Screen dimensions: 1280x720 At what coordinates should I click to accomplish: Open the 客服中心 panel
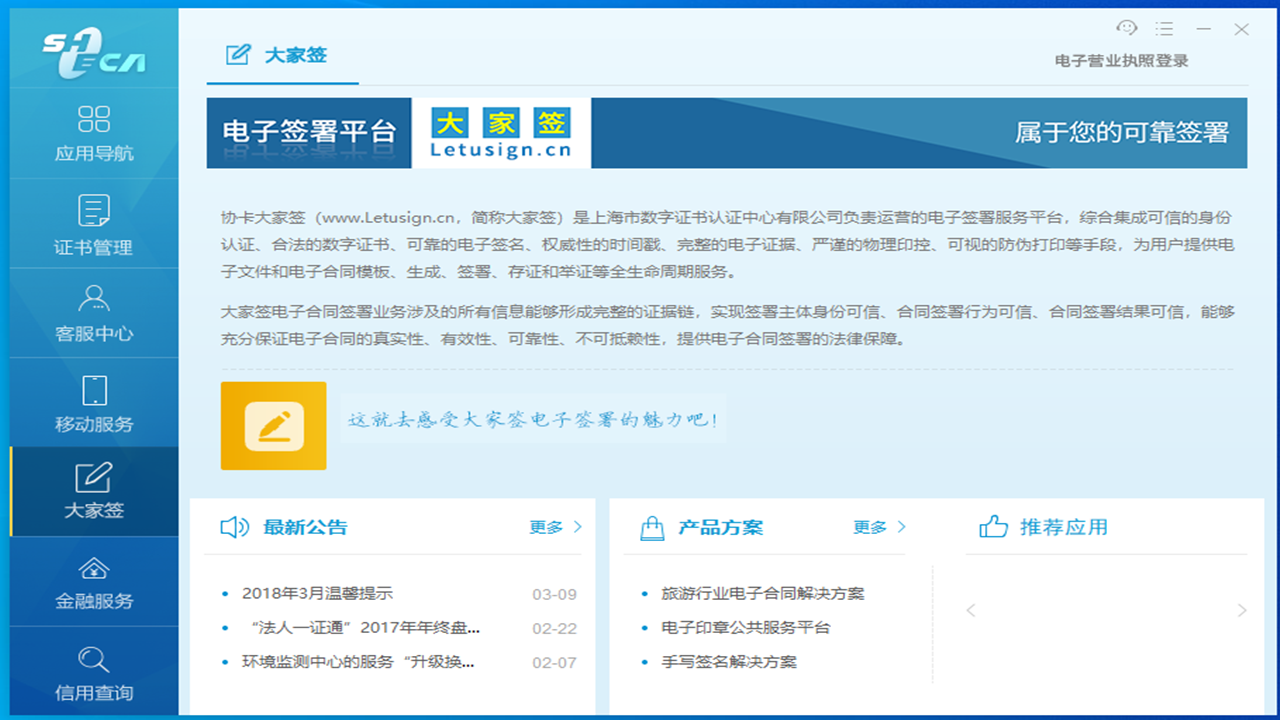click(94, 310)
